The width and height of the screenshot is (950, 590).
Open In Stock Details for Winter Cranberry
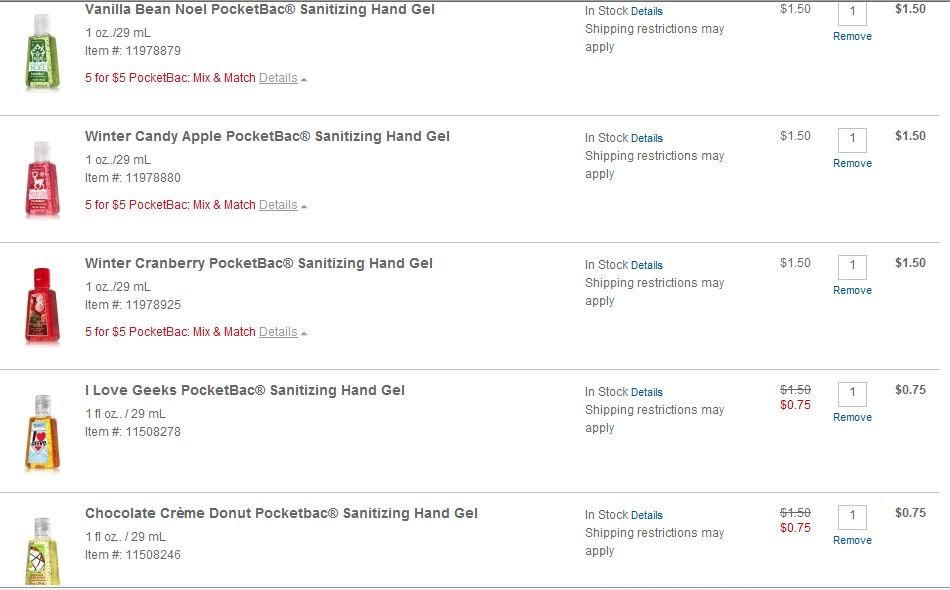pos(646,265)
